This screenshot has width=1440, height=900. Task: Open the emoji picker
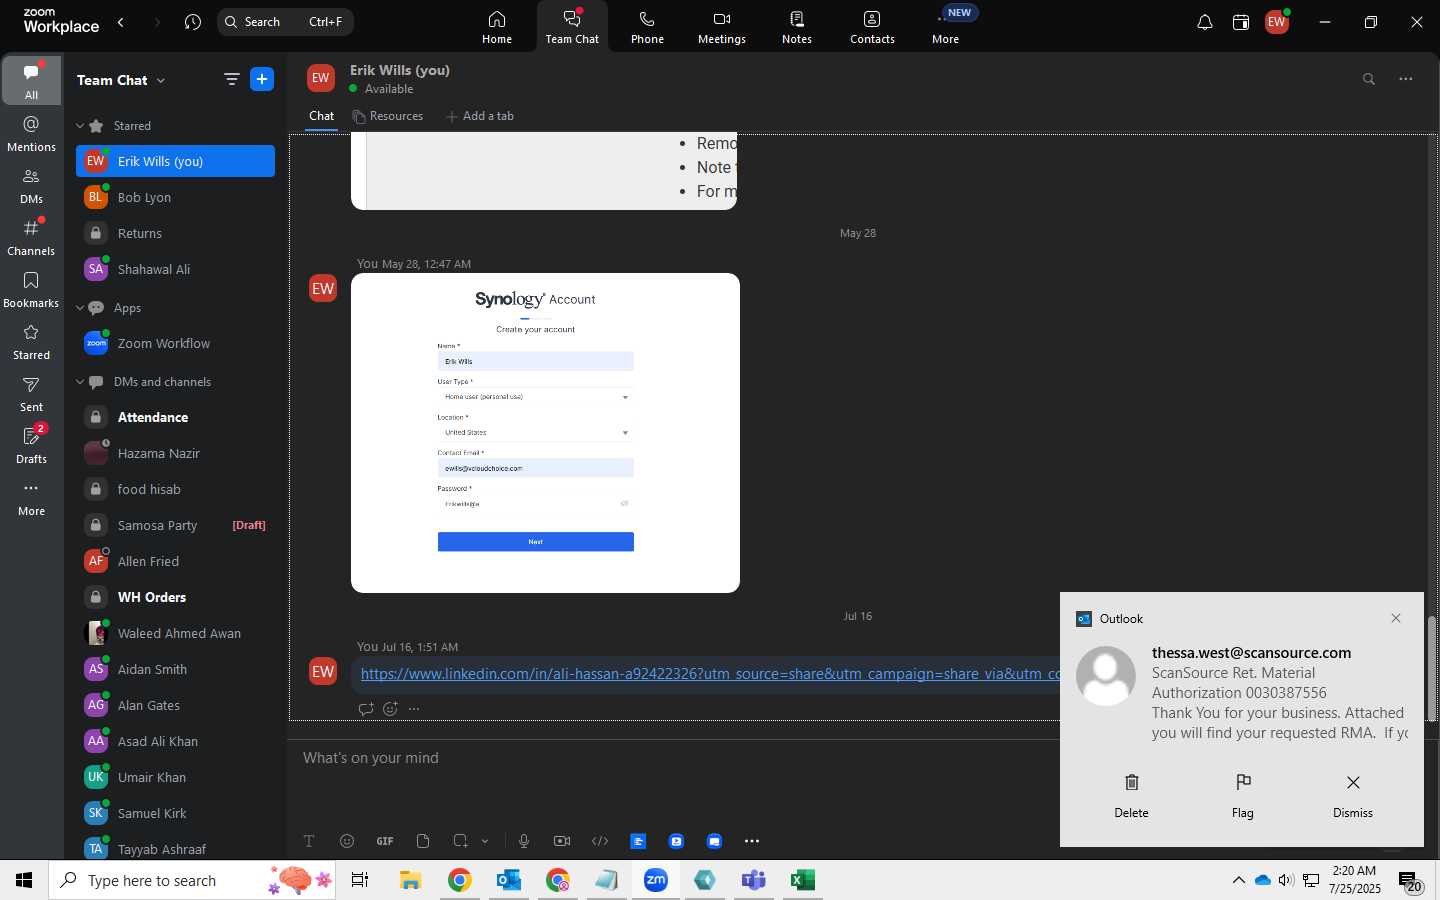tap(347, 841)
